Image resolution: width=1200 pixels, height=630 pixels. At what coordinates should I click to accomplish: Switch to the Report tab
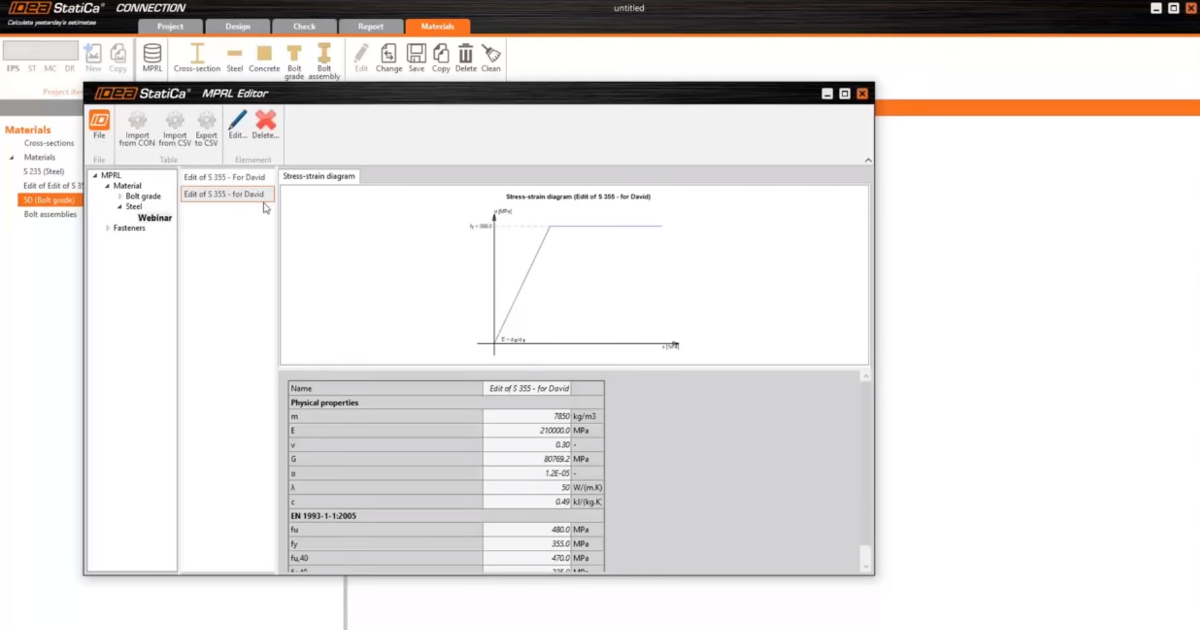coord(370,27)
